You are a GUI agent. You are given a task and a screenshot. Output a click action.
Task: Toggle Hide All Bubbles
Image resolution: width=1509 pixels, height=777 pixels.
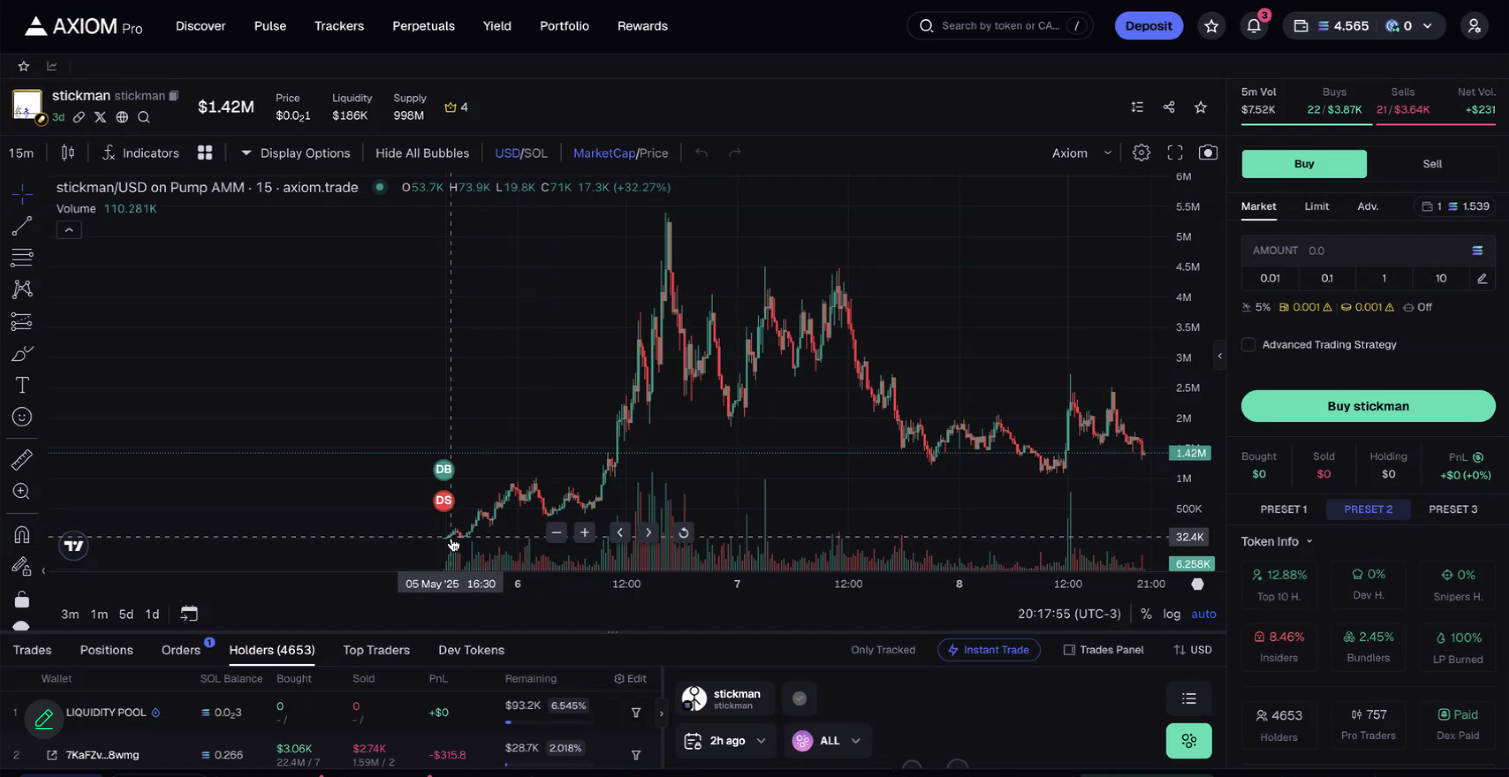[x=422, y=153]
